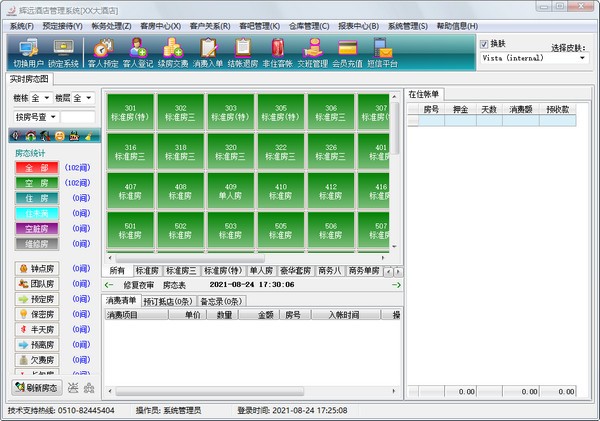Select room 409 单人房 tile
600x421 pixels.
231,191
